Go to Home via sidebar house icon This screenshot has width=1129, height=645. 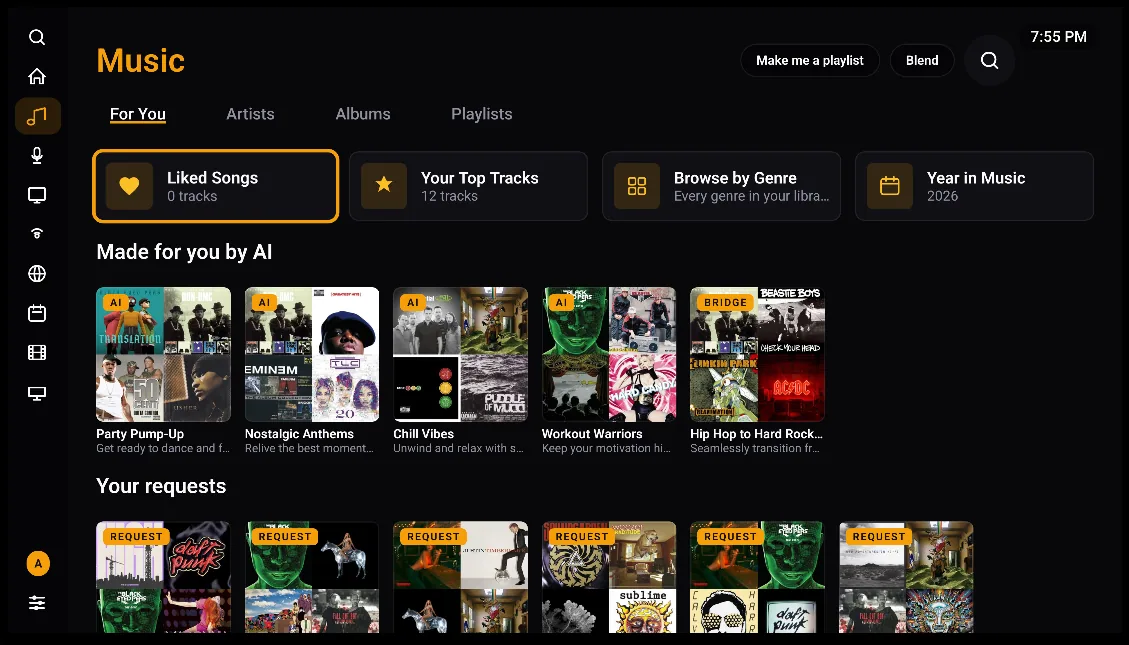[x=37, y=76]
